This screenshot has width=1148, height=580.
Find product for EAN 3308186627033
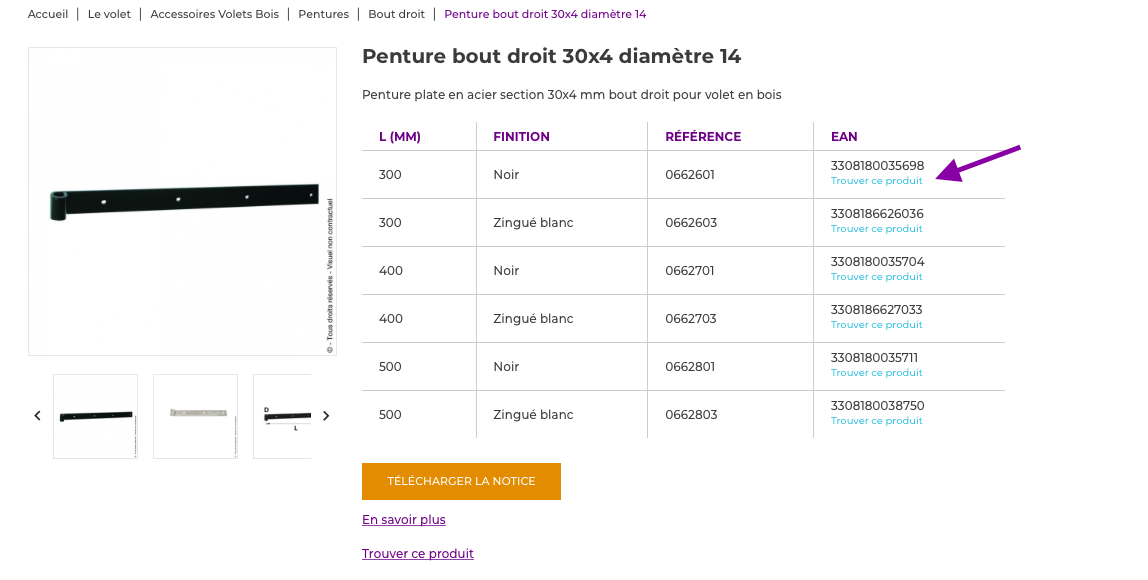pyautogui.click(x=876, y=325)
